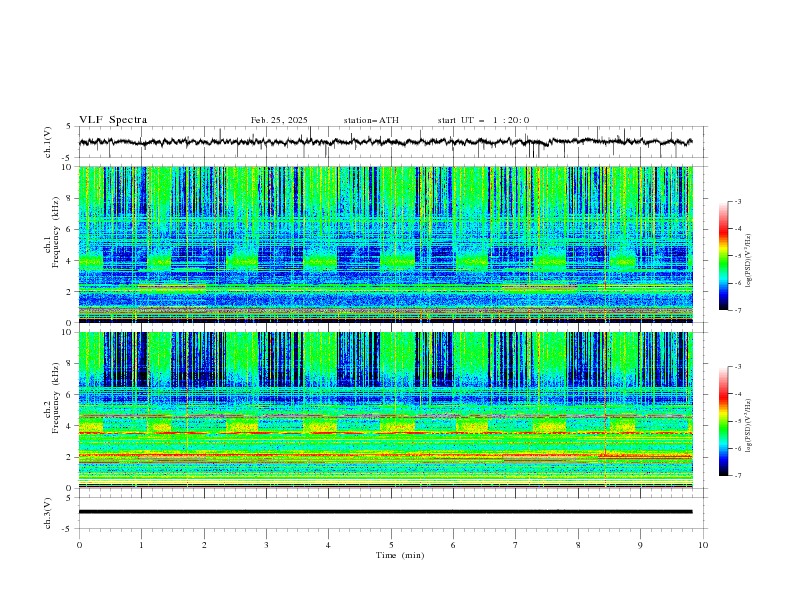The image size is (792, 612).
Task: Click the ch.1 spectrogram color bar
Action: click(x=723, y=256)
